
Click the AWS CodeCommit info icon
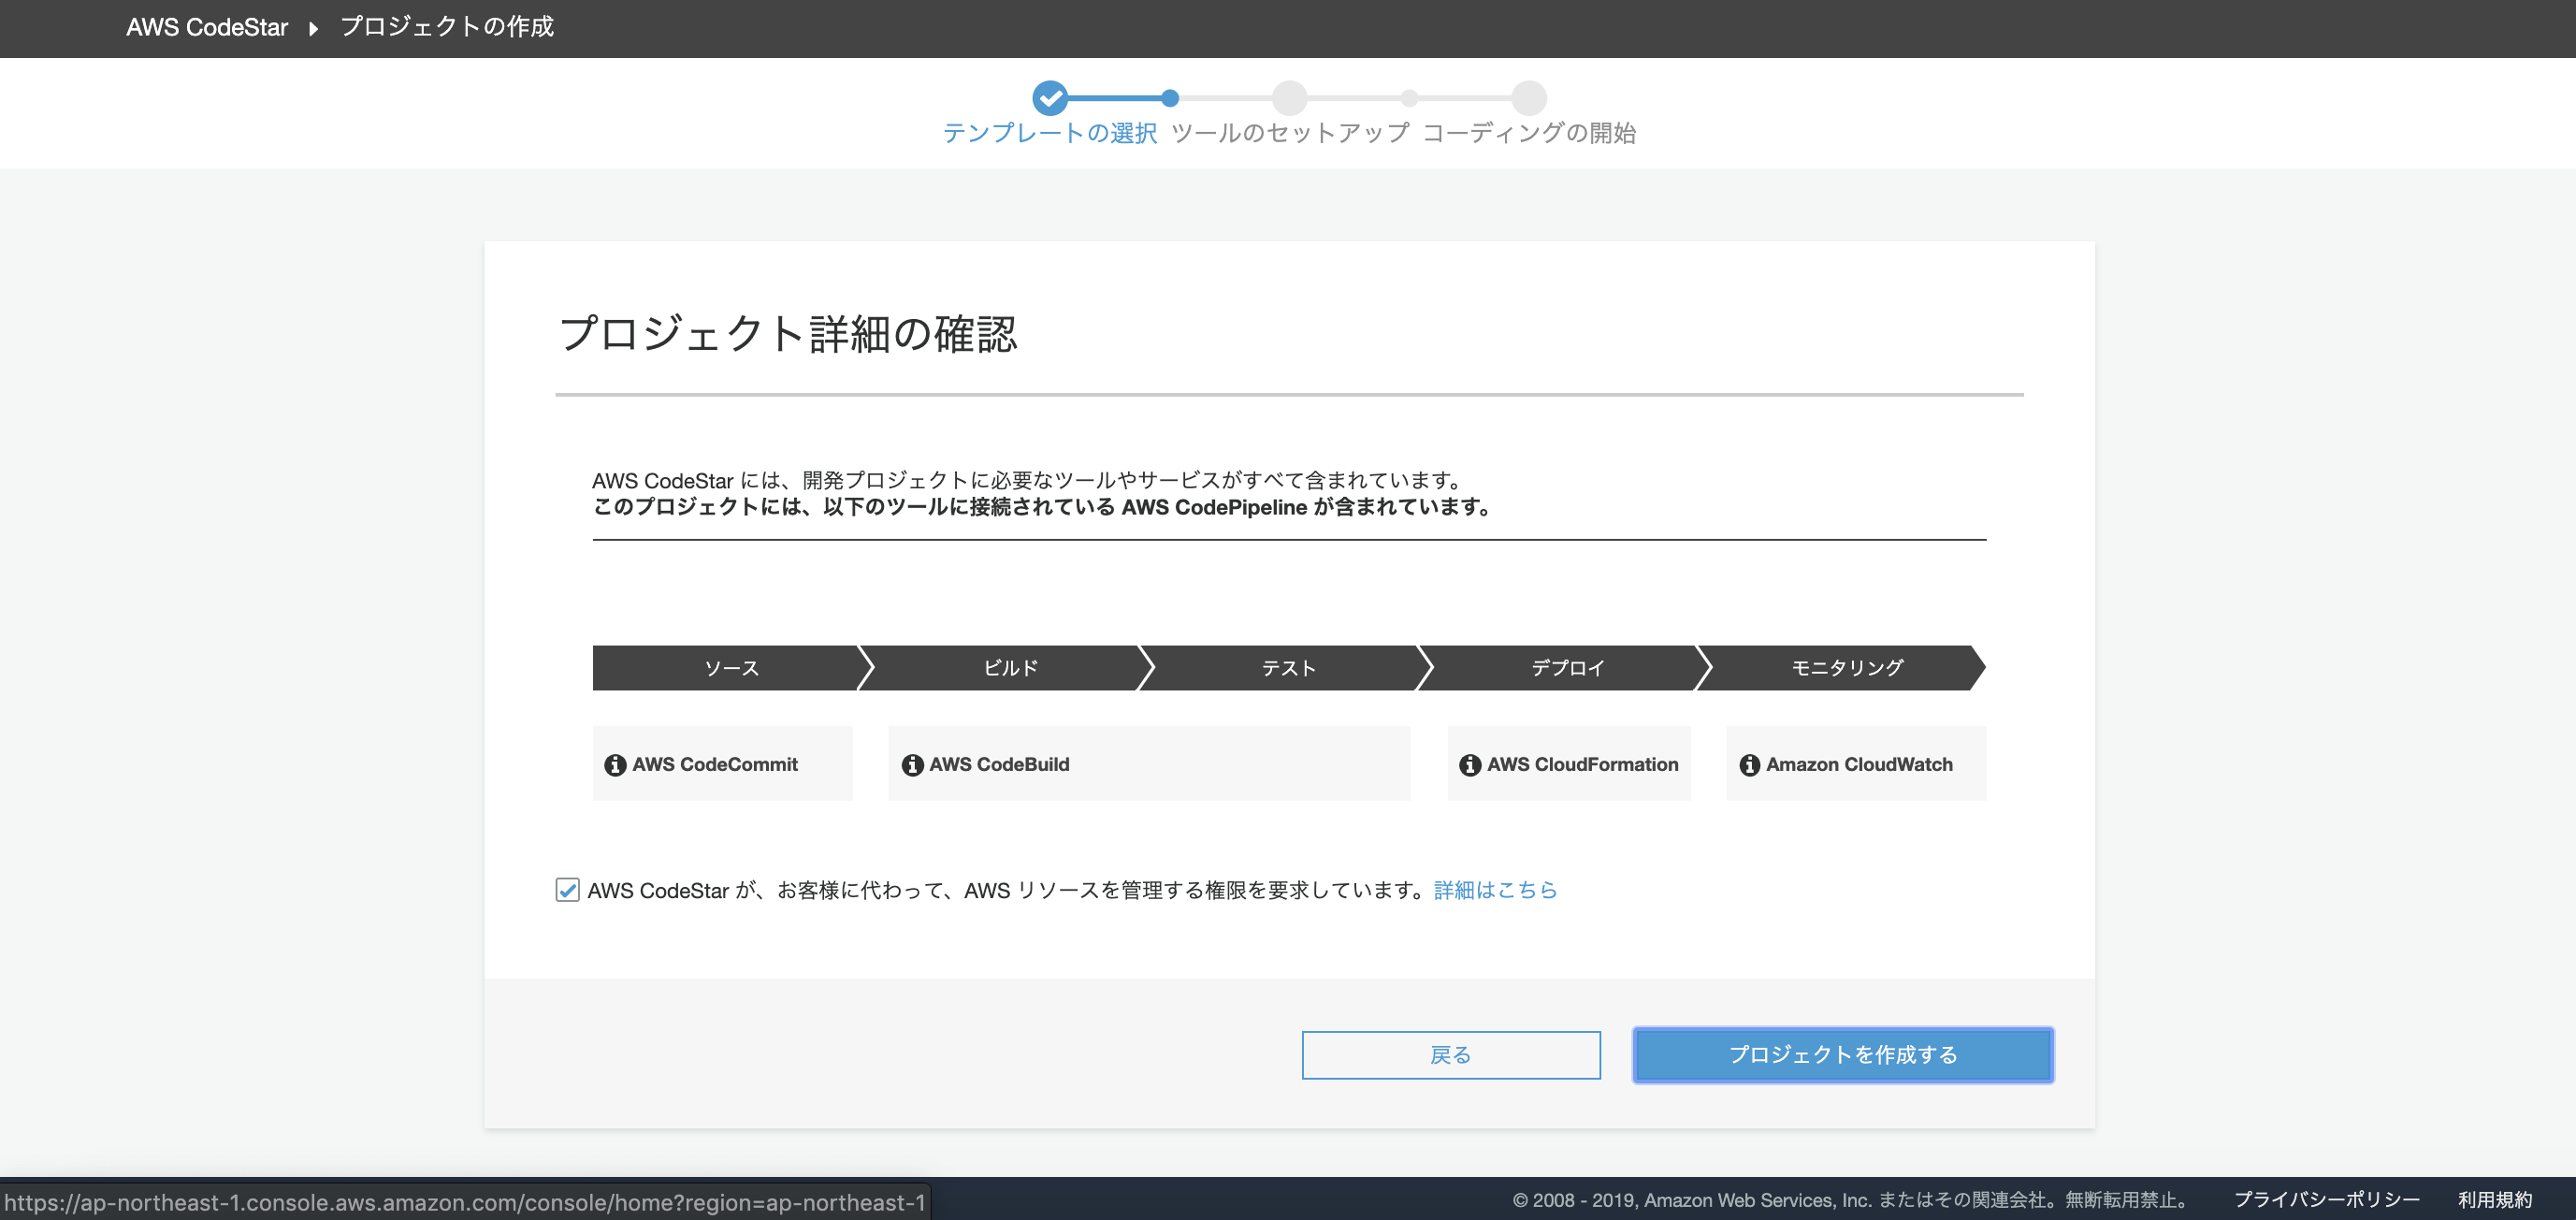(x=615, y=765)
